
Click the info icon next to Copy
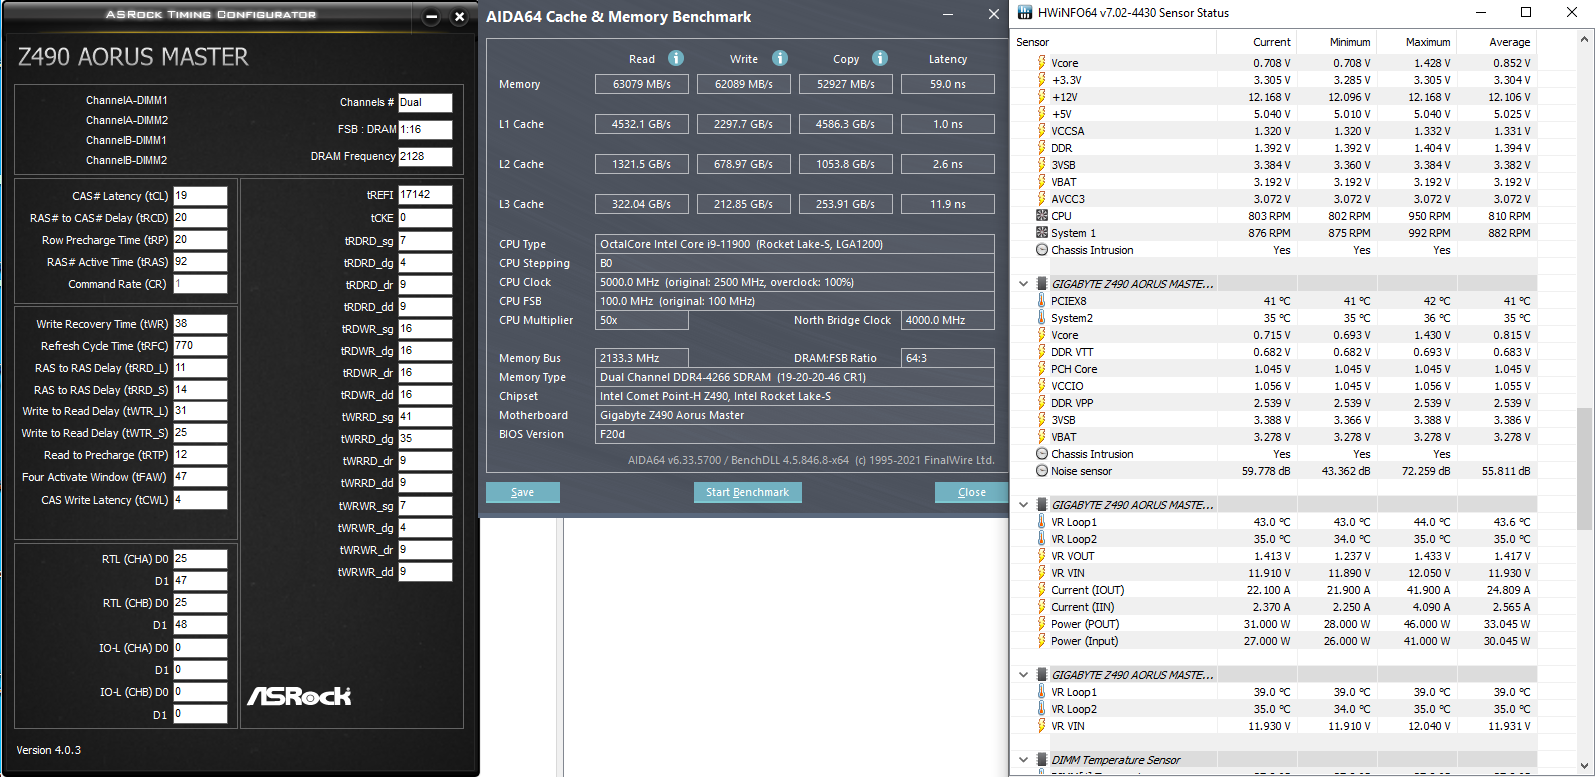pyautogui.click(x=880, y=58)
